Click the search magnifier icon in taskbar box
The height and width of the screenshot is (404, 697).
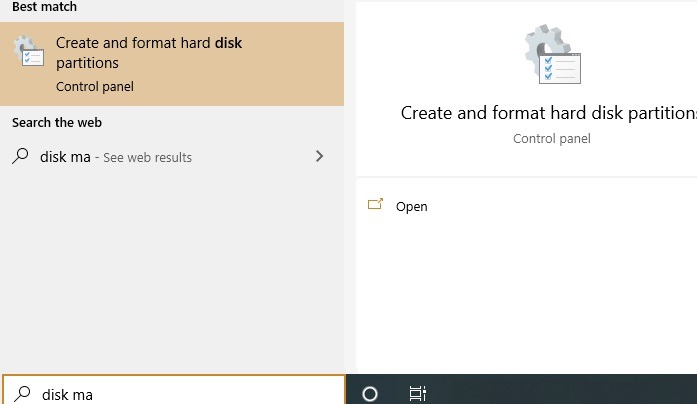pyautogui.click(x=22, y=393)
